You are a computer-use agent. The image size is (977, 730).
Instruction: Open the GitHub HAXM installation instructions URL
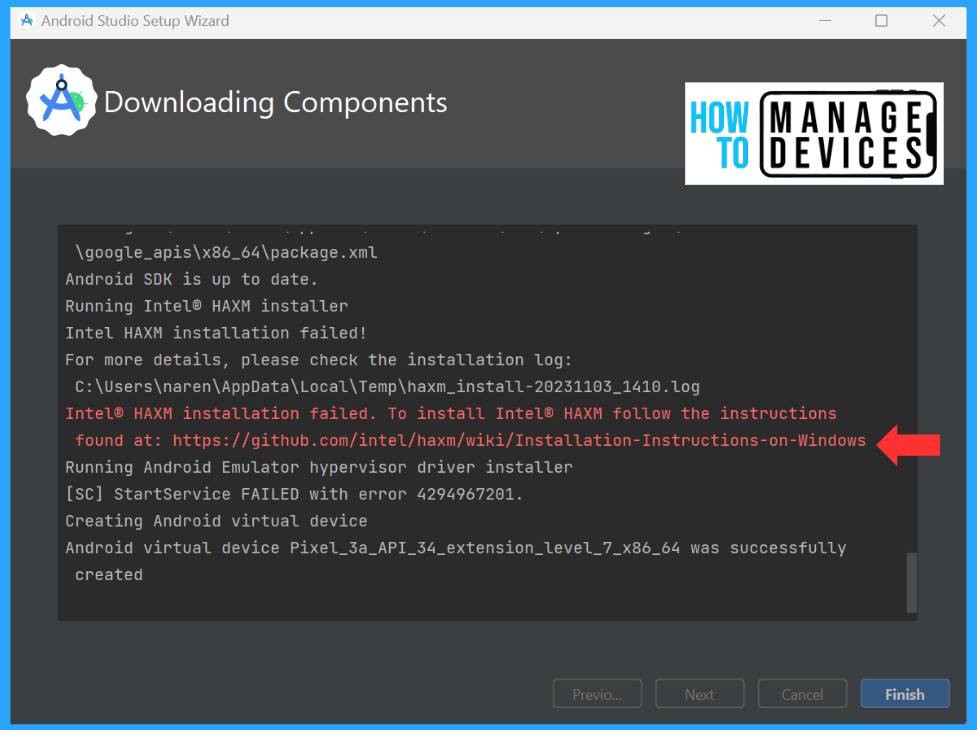519,440
